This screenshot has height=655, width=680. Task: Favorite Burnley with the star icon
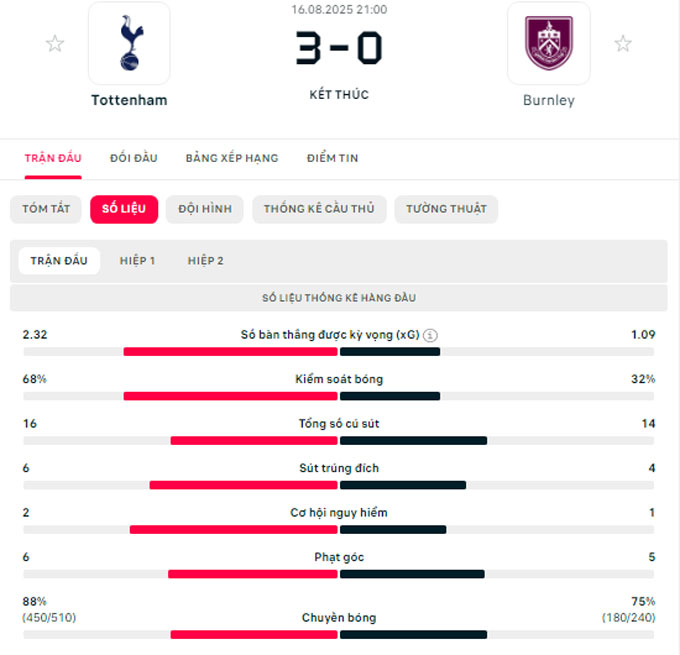(x=623, y=43)
